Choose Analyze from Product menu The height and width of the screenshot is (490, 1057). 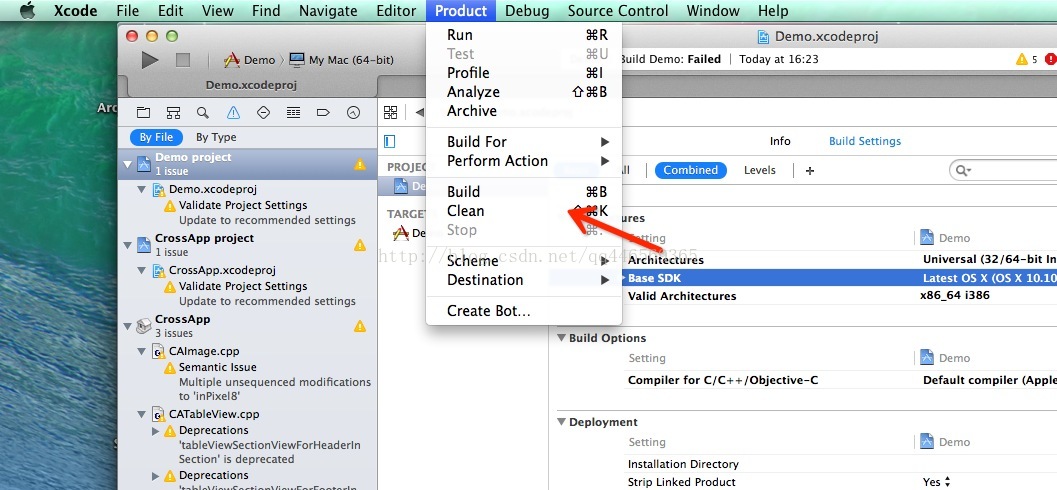pyautogui.click(x=524, y=92)
